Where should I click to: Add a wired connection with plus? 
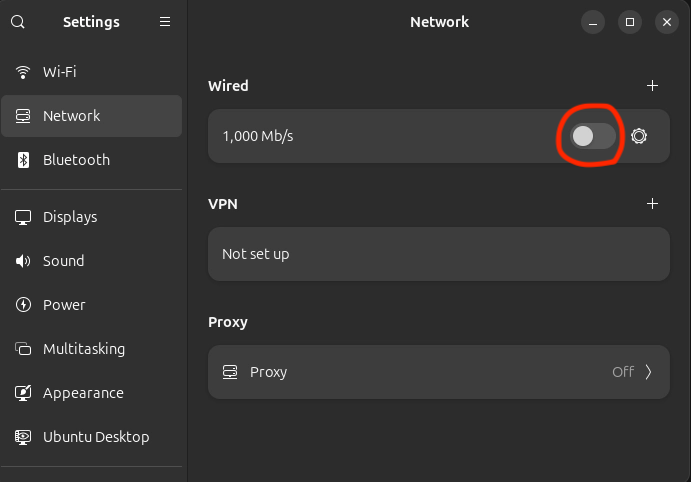pos(652,85)
